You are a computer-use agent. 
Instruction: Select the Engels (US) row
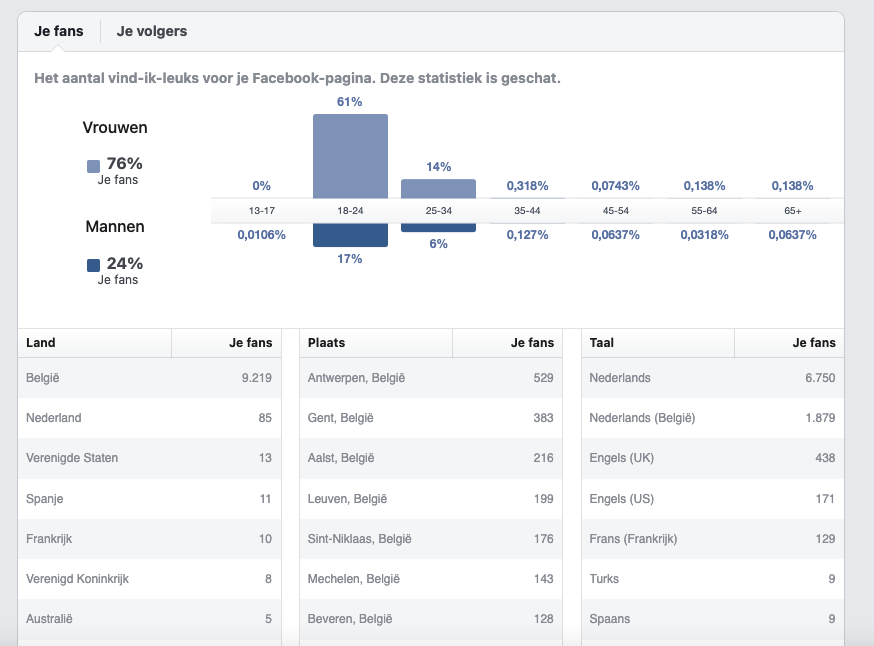click(x=713, y=499)
